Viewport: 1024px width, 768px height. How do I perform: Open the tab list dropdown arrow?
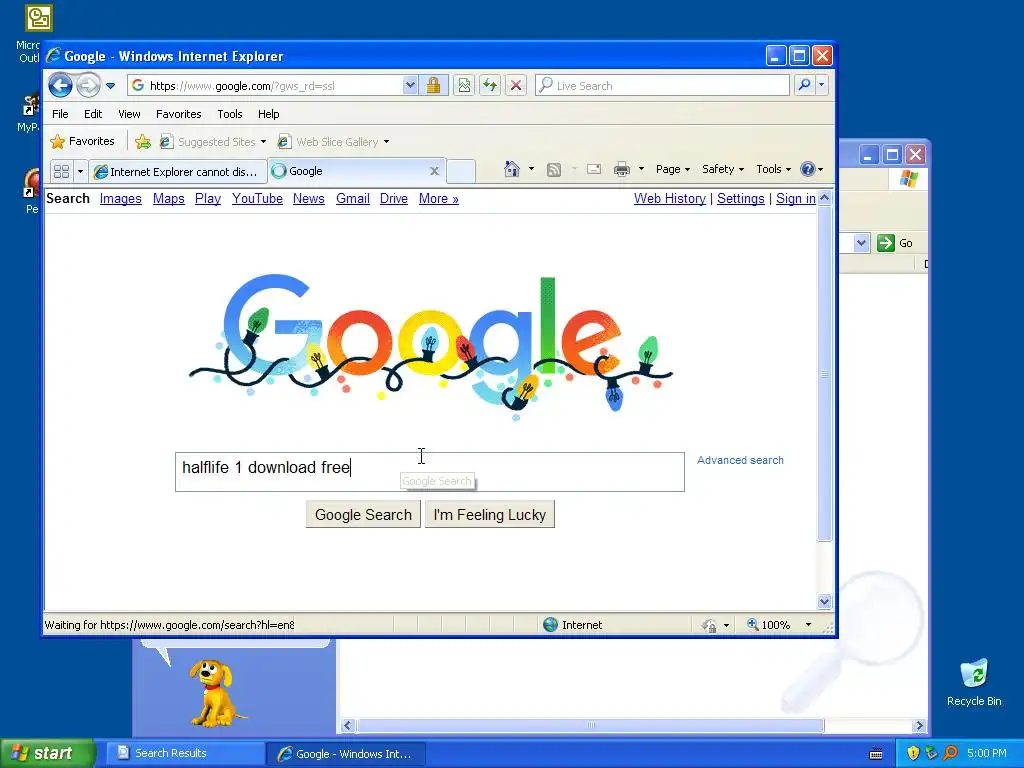80,171
